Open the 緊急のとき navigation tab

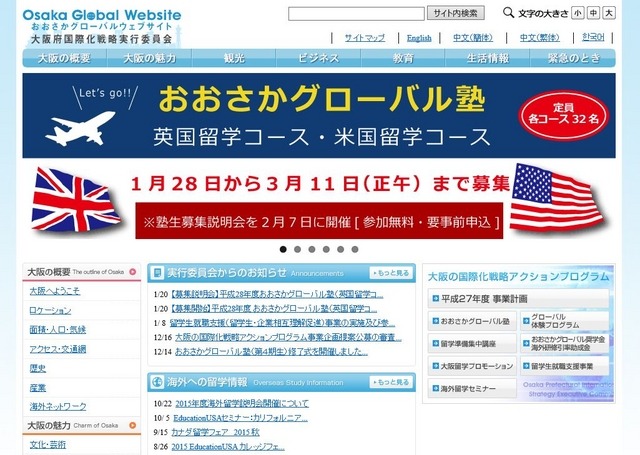click(x=573, y=58)
